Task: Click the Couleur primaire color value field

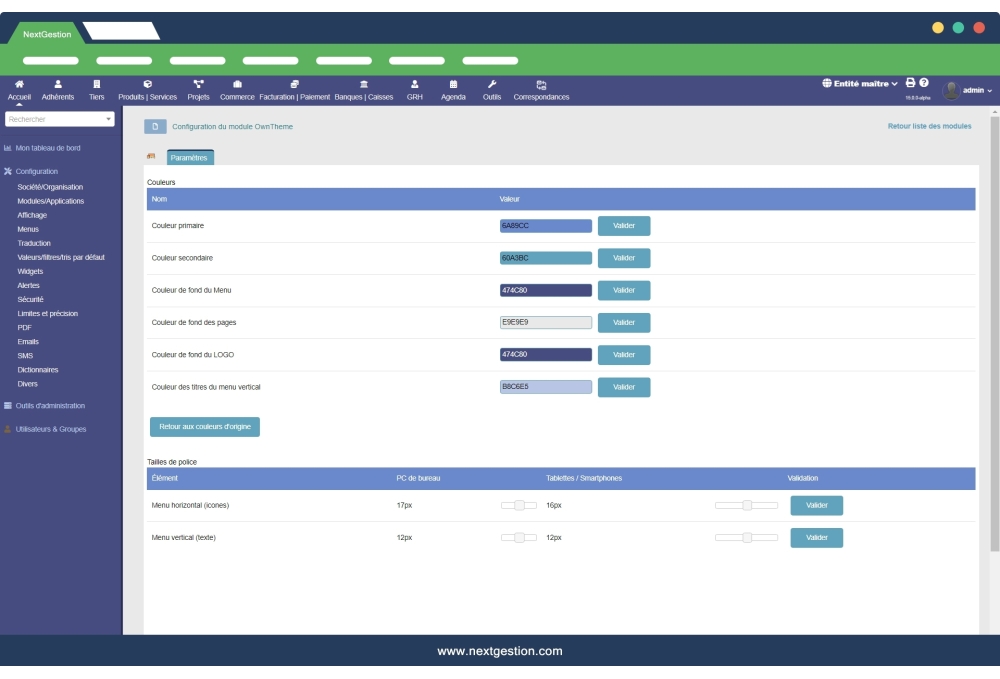Action: [x=546, y=226]
